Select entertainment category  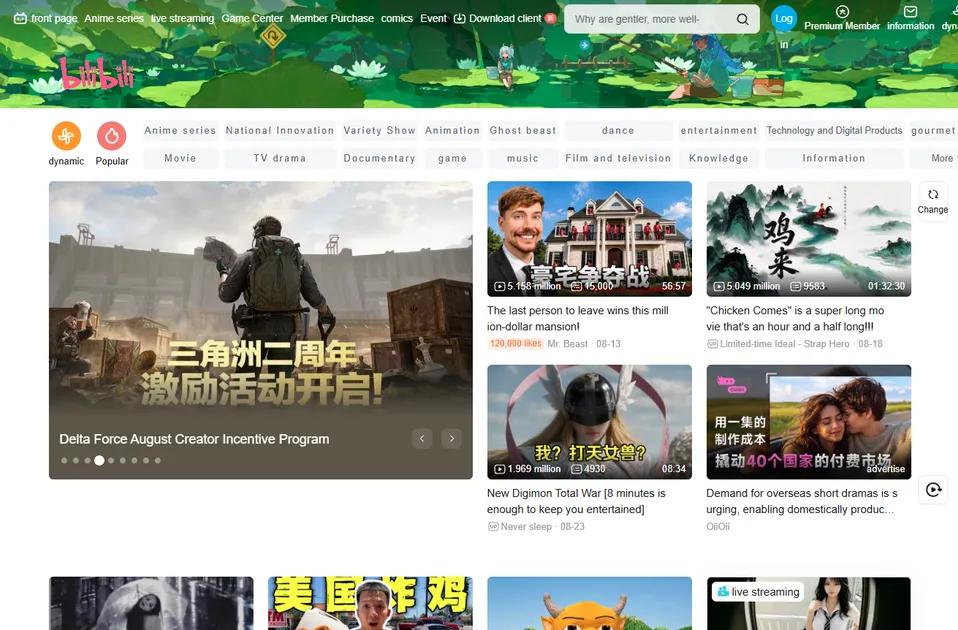coord(719,130)
